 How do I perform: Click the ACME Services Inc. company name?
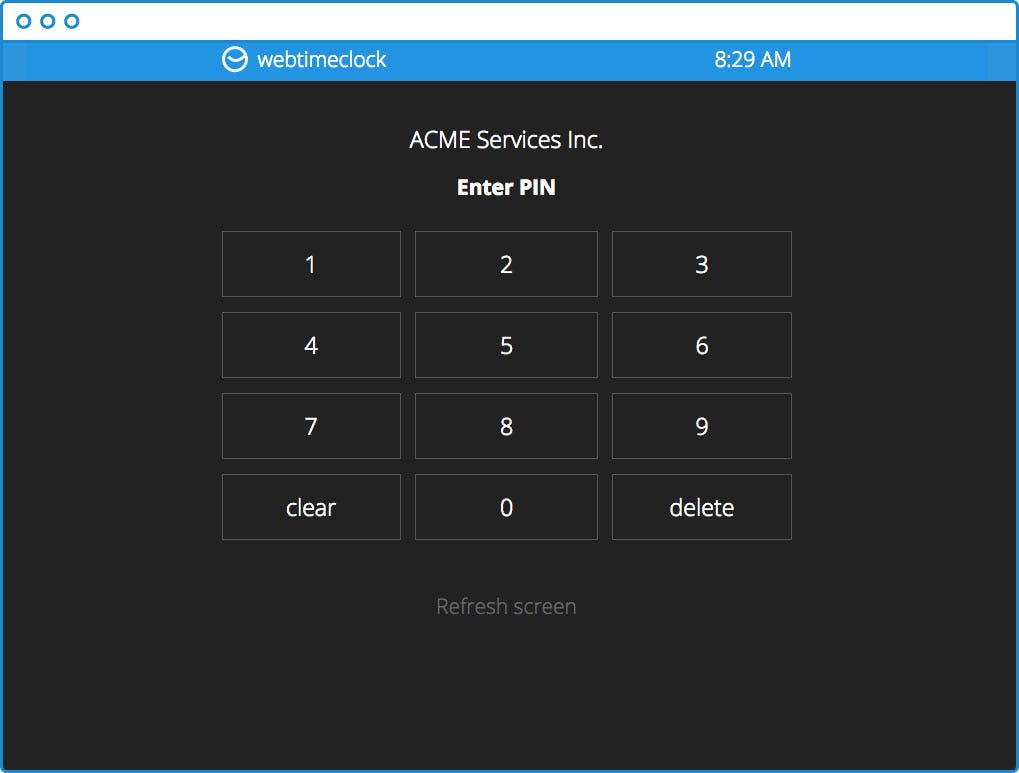[506, 139]
